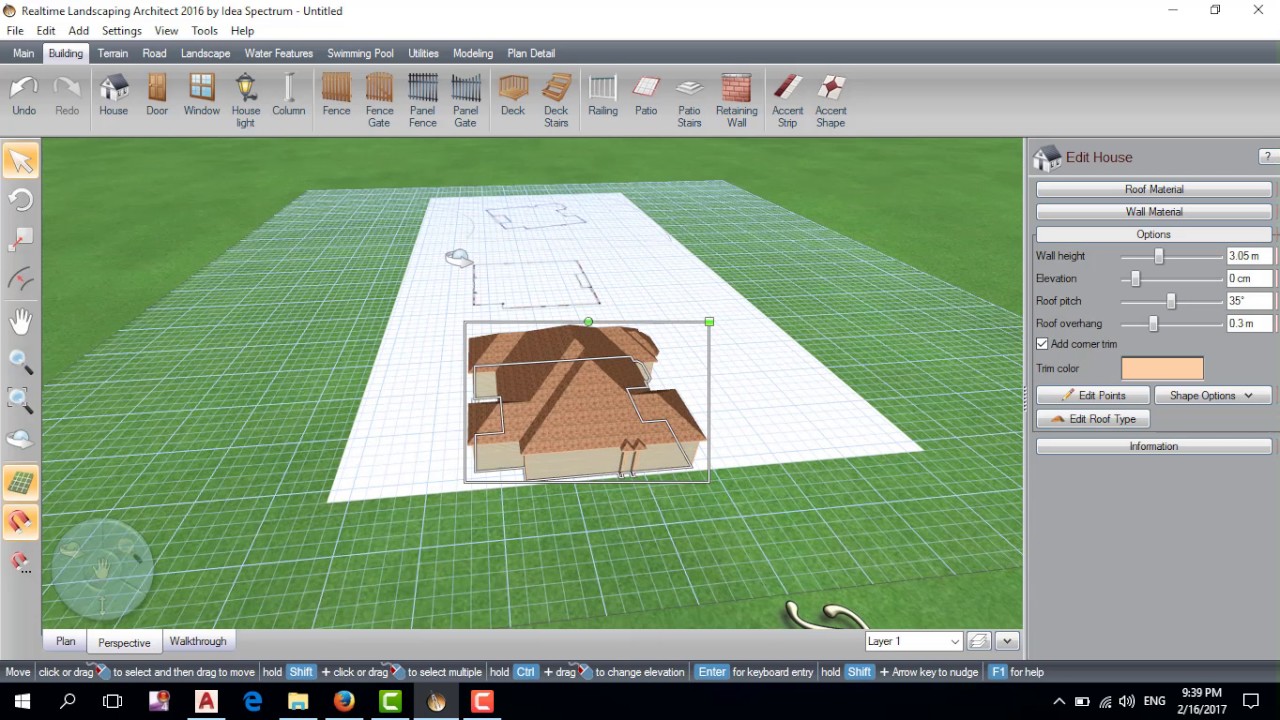Open the Windows Start menu
This screenshot has height=720, width=1280.
coord(22,701)
